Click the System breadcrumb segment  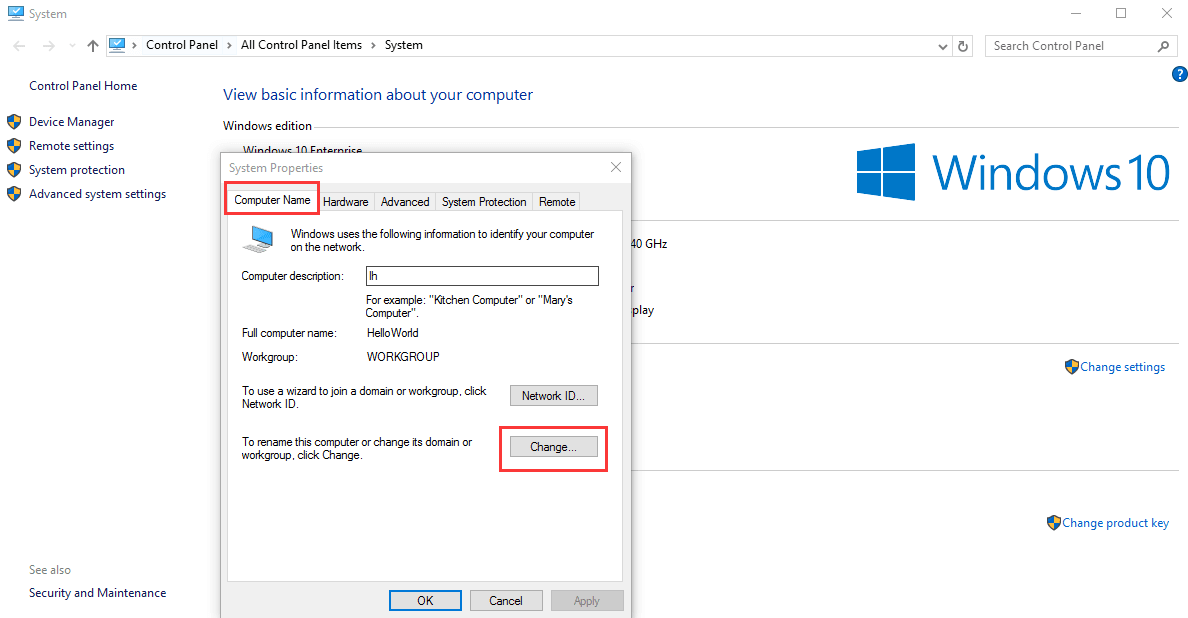click(404, 45)
